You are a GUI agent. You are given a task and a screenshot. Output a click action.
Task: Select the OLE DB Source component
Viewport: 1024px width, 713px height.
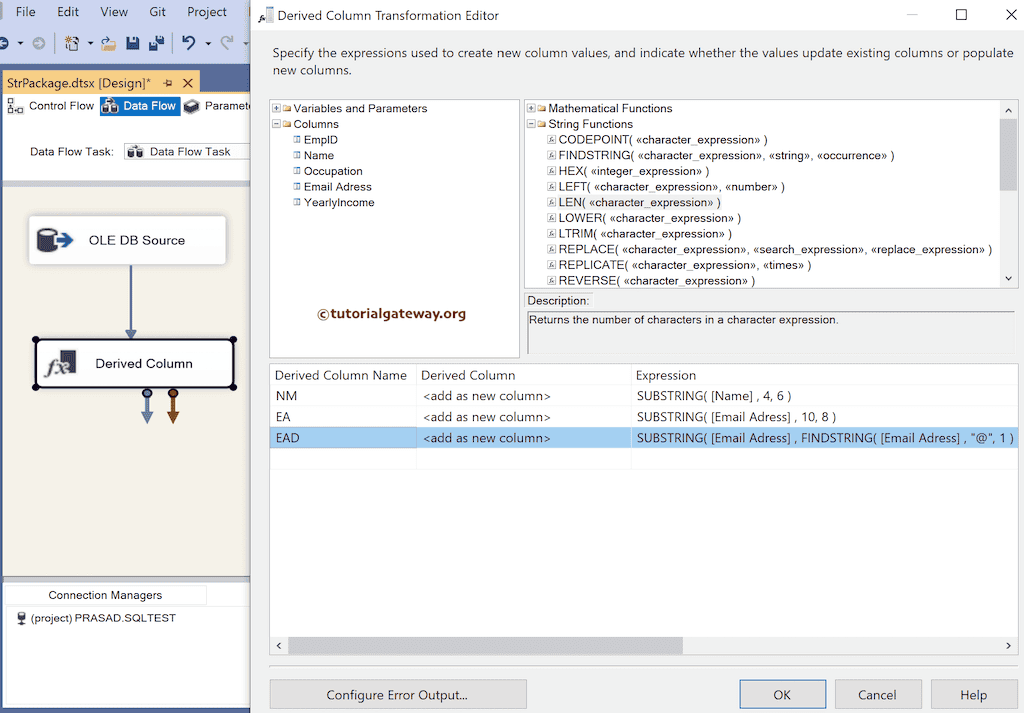tap(127, 240)
